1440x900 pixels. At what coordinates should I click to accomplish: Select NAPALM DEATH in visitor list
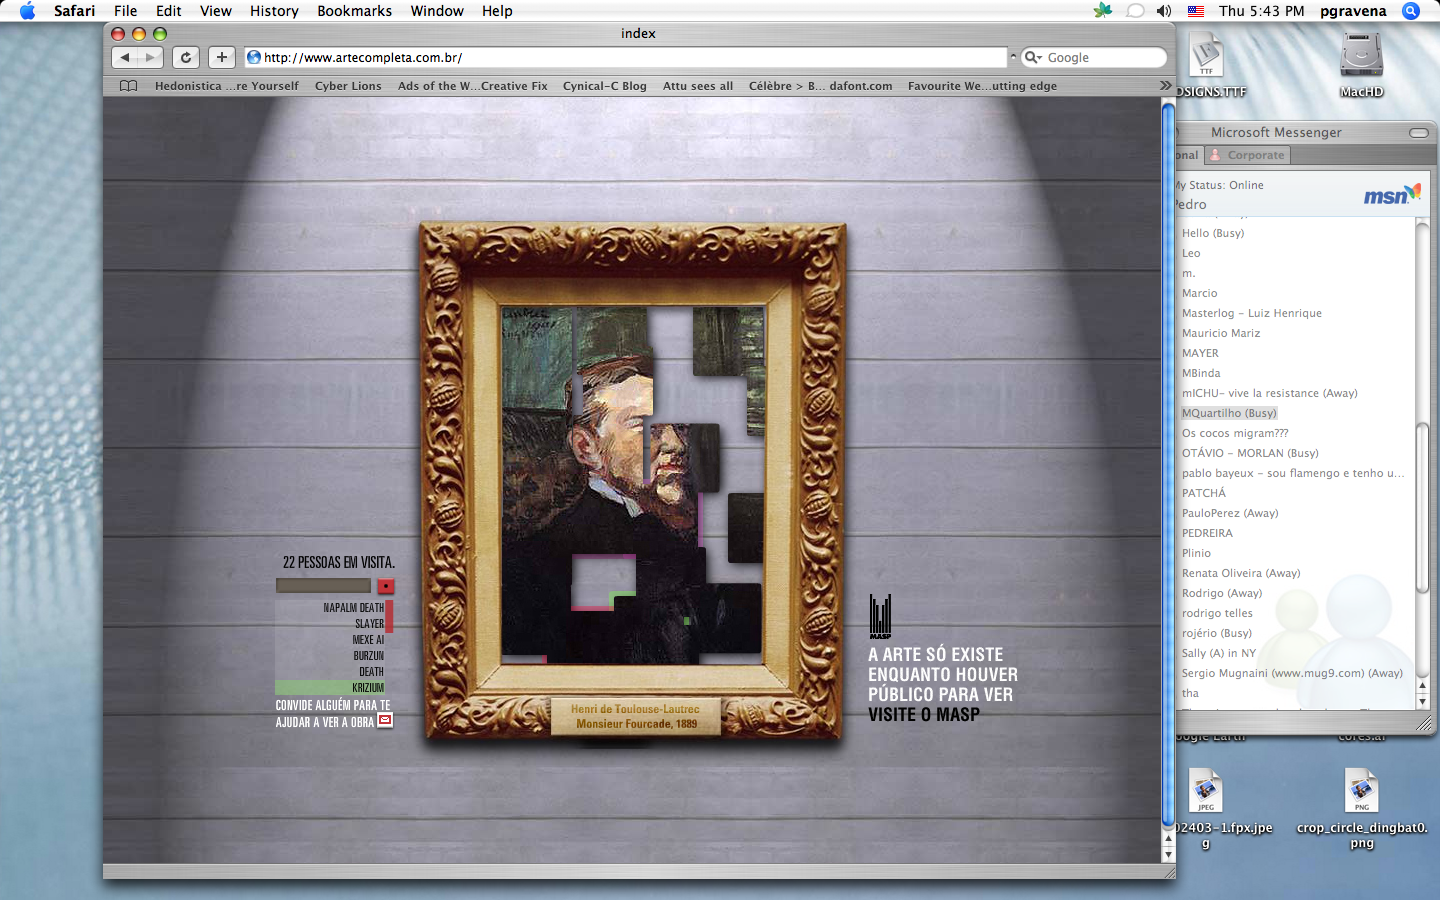354,608
